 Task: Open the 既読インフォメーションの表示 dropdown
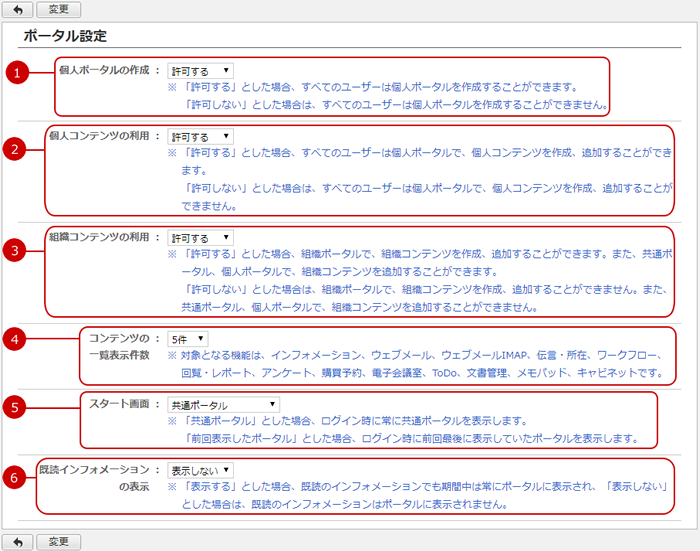[x=200, y=469]
